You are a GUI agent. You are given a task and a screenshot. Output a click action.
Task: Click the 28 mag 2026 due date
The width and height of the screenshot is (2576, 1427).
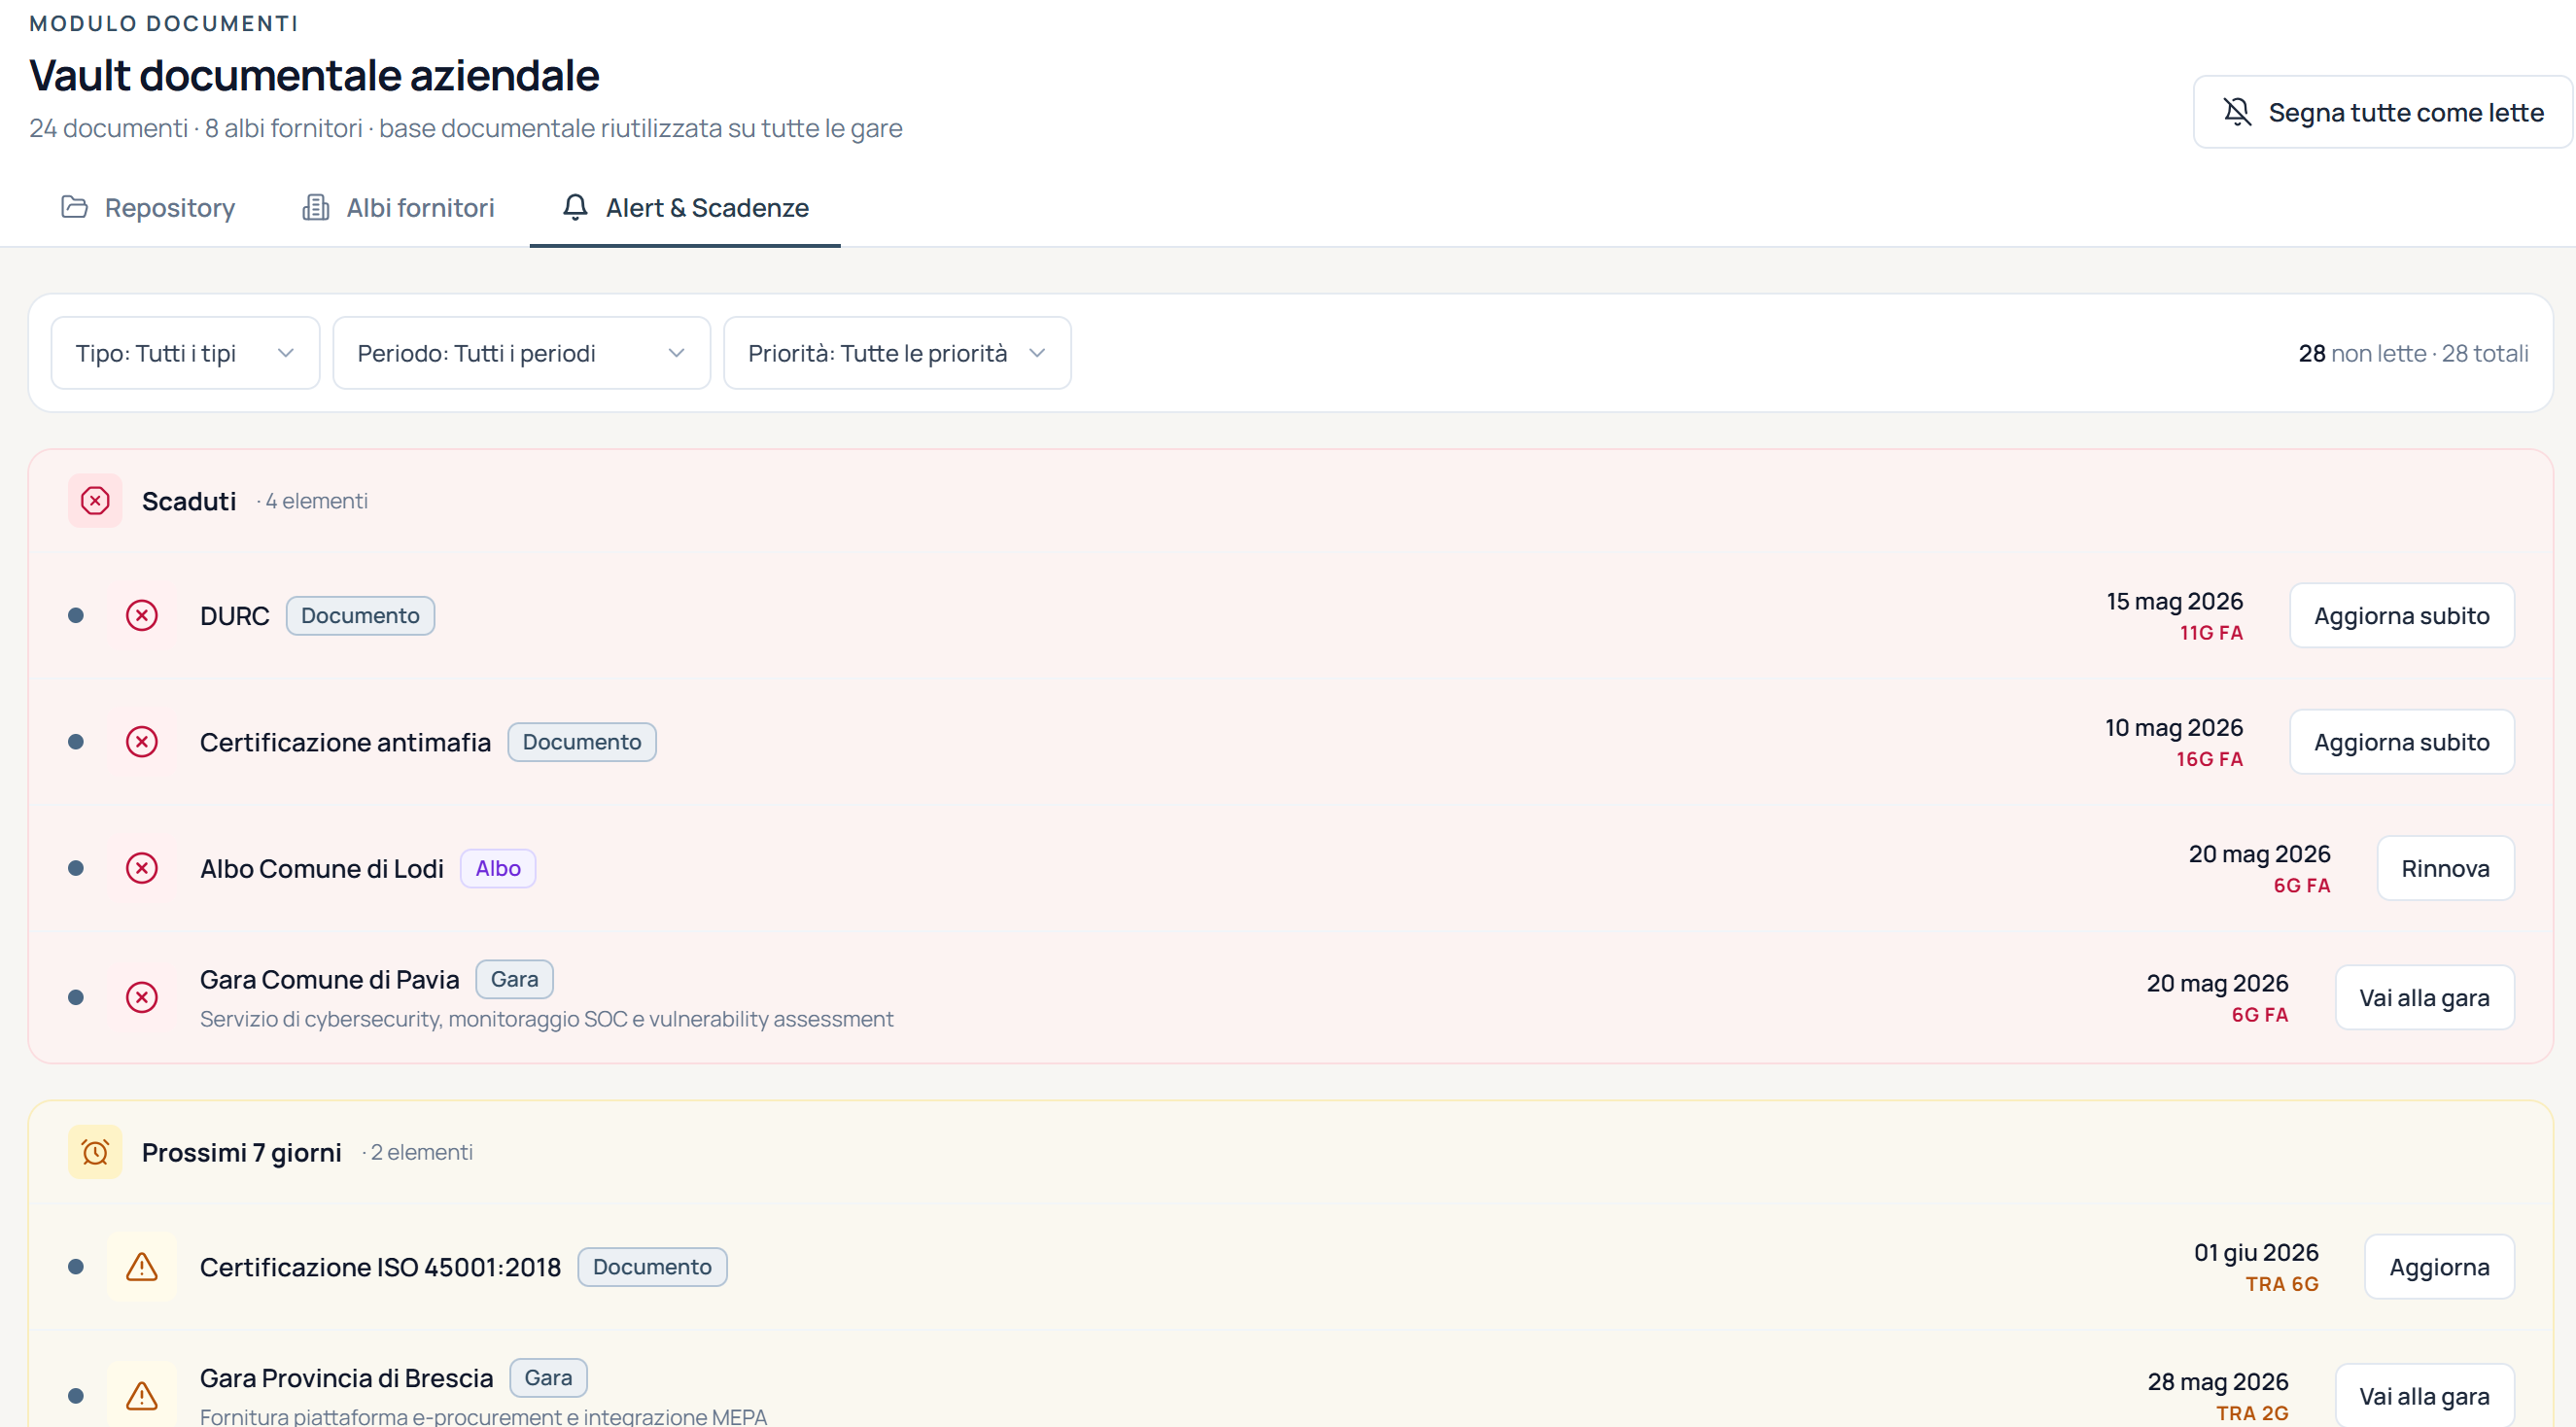point(2218,1381)
